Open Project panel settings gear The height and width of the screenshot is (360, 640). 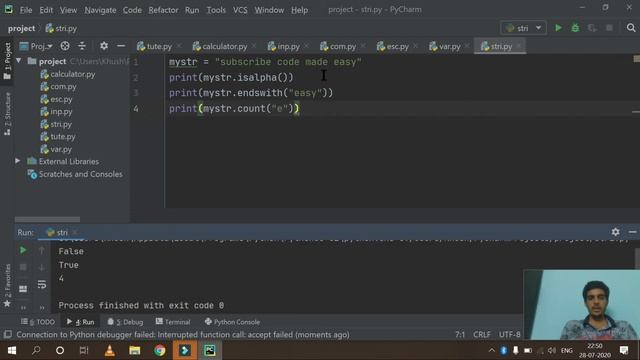104,46
